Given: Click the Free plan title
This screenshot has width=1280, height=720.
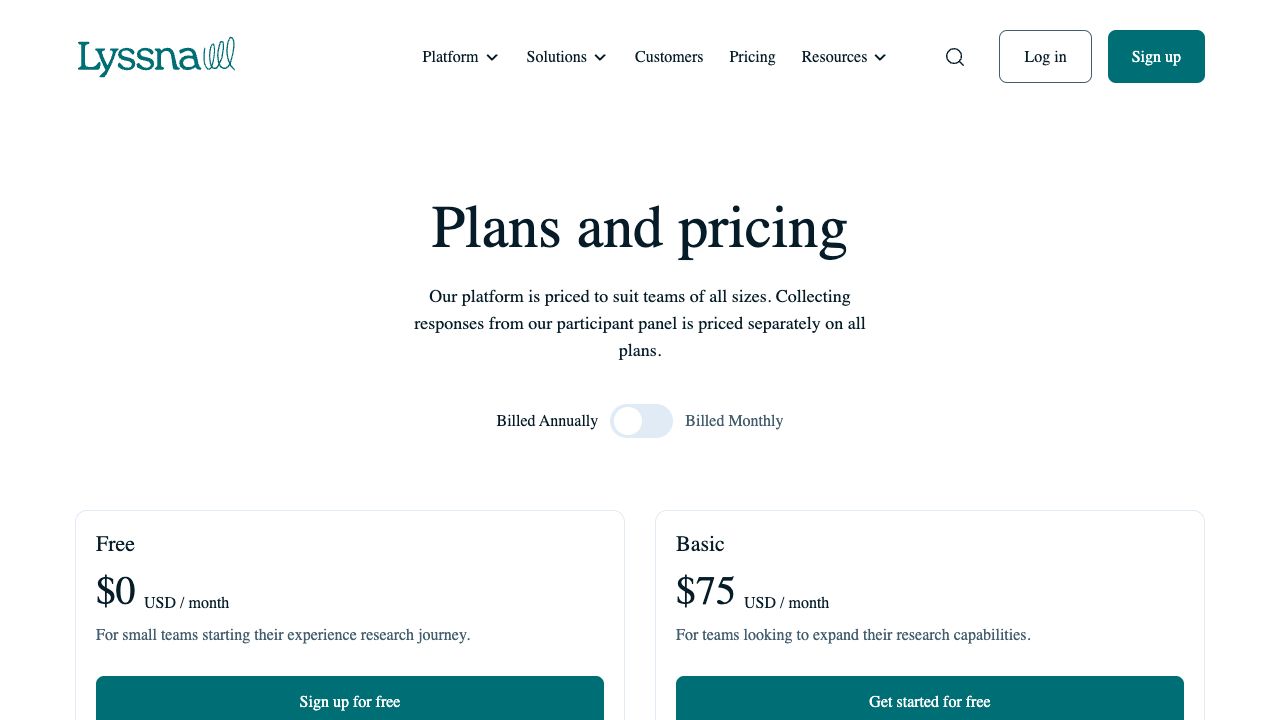Looking at the screenshot, I should tap(115, 544).
